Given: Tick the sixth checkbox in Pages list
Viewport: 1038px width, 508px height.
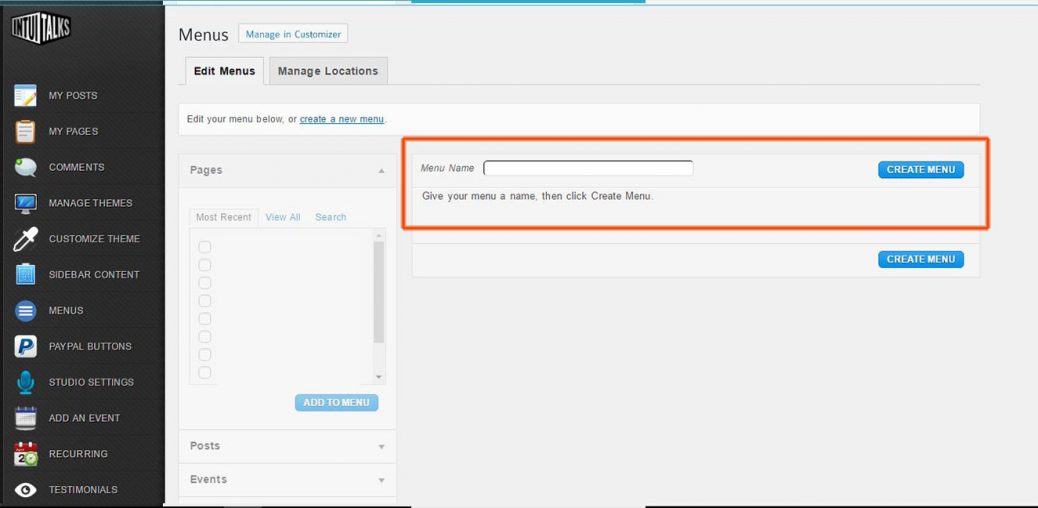Looking at the screenshot, I should coord(205,336).
